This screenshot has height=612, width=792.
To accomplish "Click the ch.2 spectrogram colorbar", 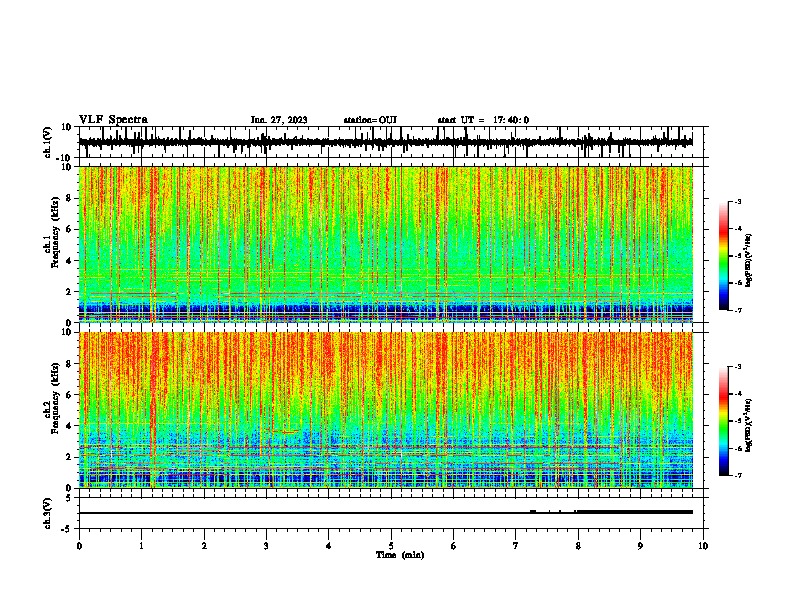I will click(724, 421).
